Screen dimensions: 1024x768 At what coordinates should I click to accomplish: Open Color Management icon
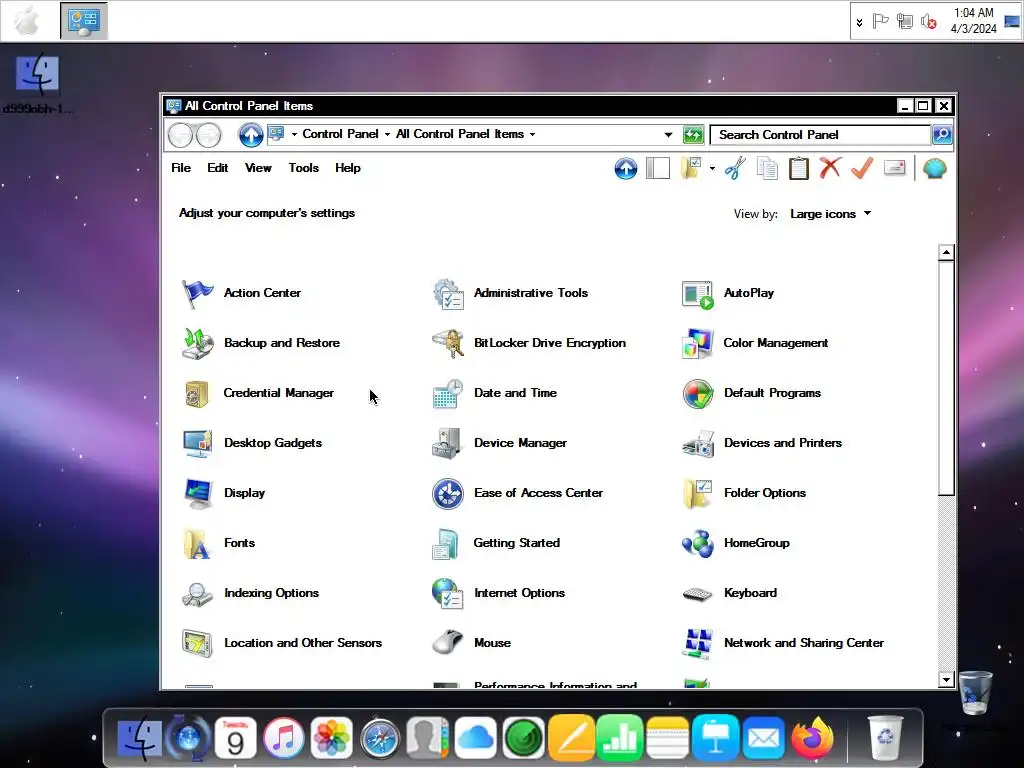[697, 344]
